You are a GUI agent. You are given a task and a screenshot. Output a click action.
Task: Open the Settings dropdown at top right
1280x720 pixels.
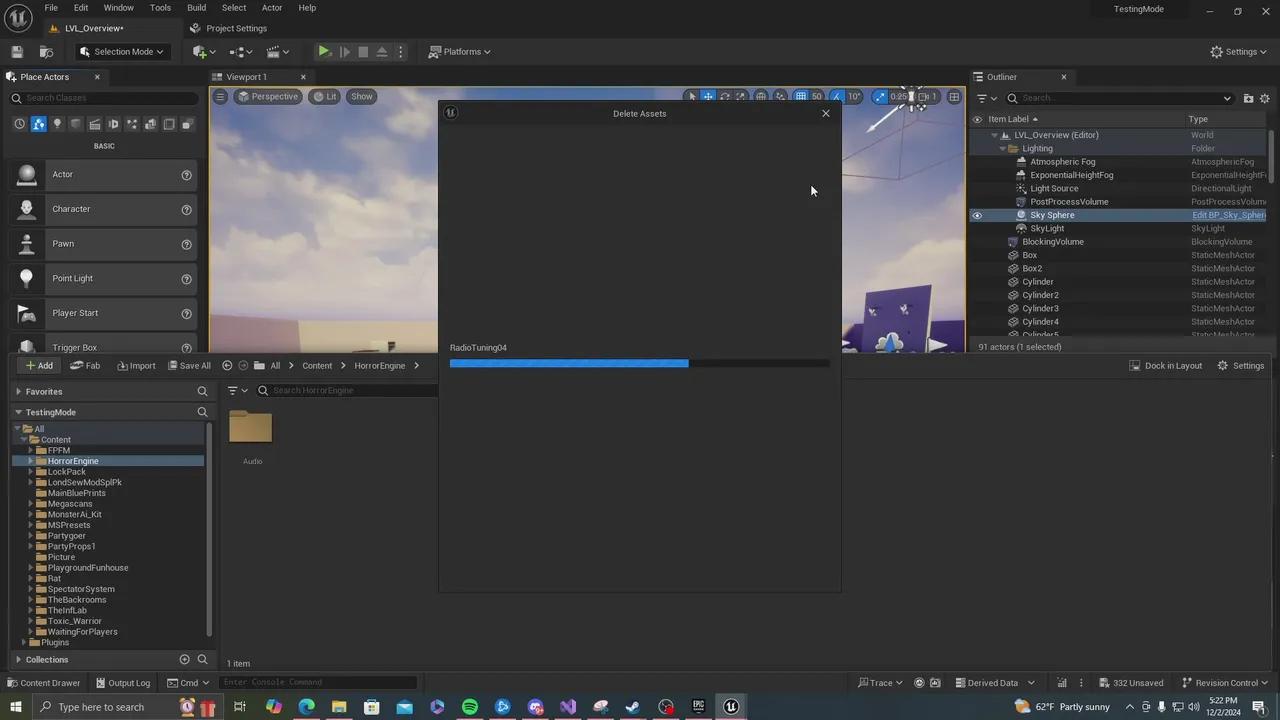(x=1238, y=52)
